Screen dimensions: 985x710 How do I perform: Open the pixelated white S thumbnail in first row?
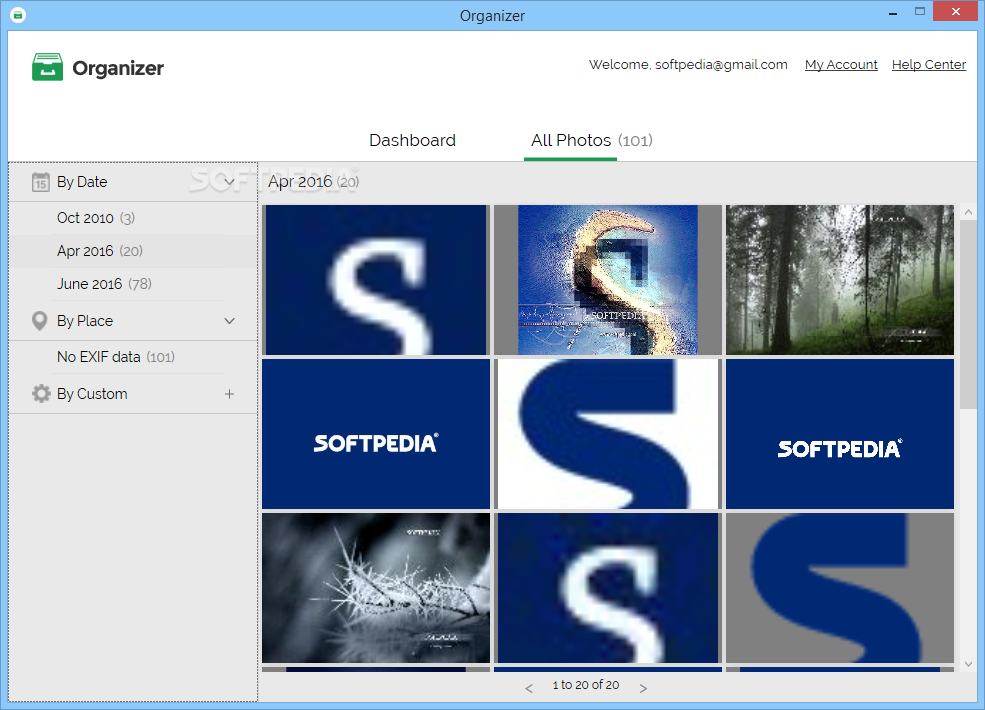click(x=376, y=280)
